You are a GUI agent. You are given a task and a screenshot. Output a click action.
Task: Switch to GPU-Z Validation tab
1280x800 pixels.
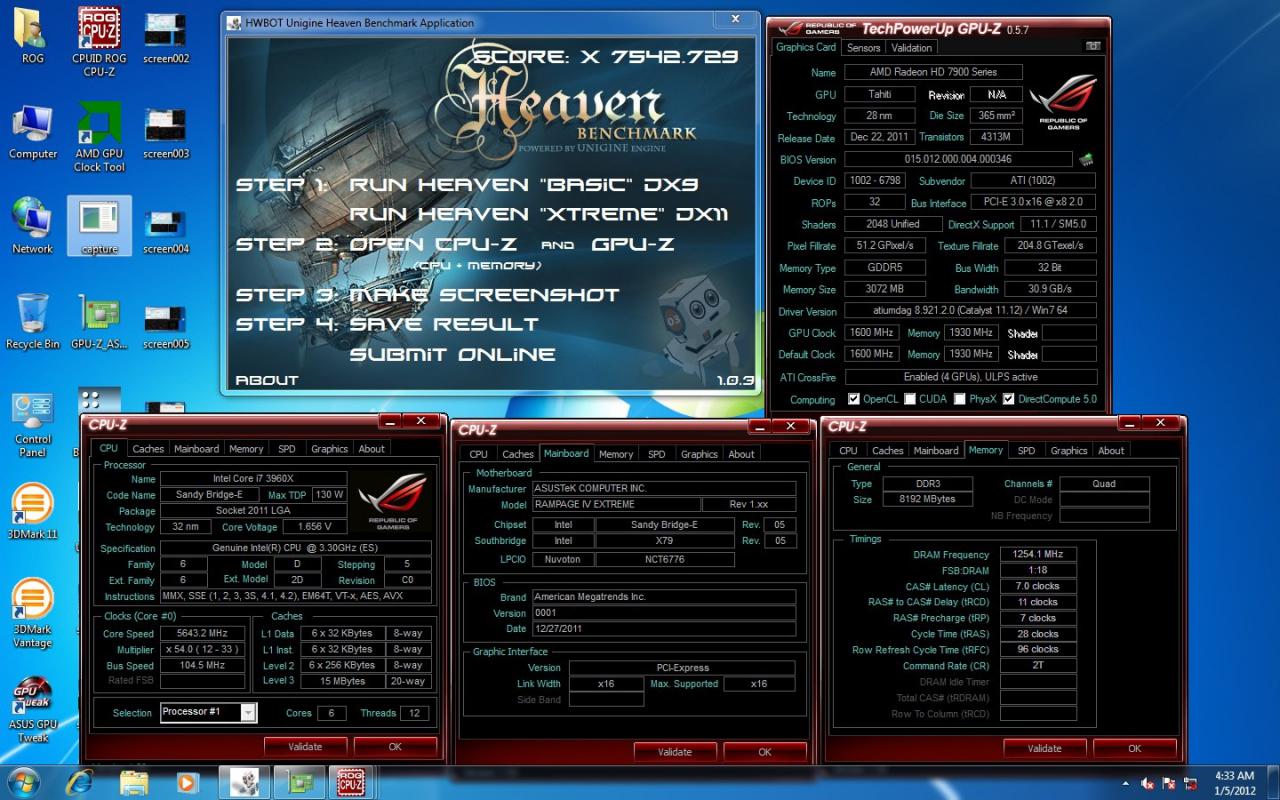coord(911,47)
